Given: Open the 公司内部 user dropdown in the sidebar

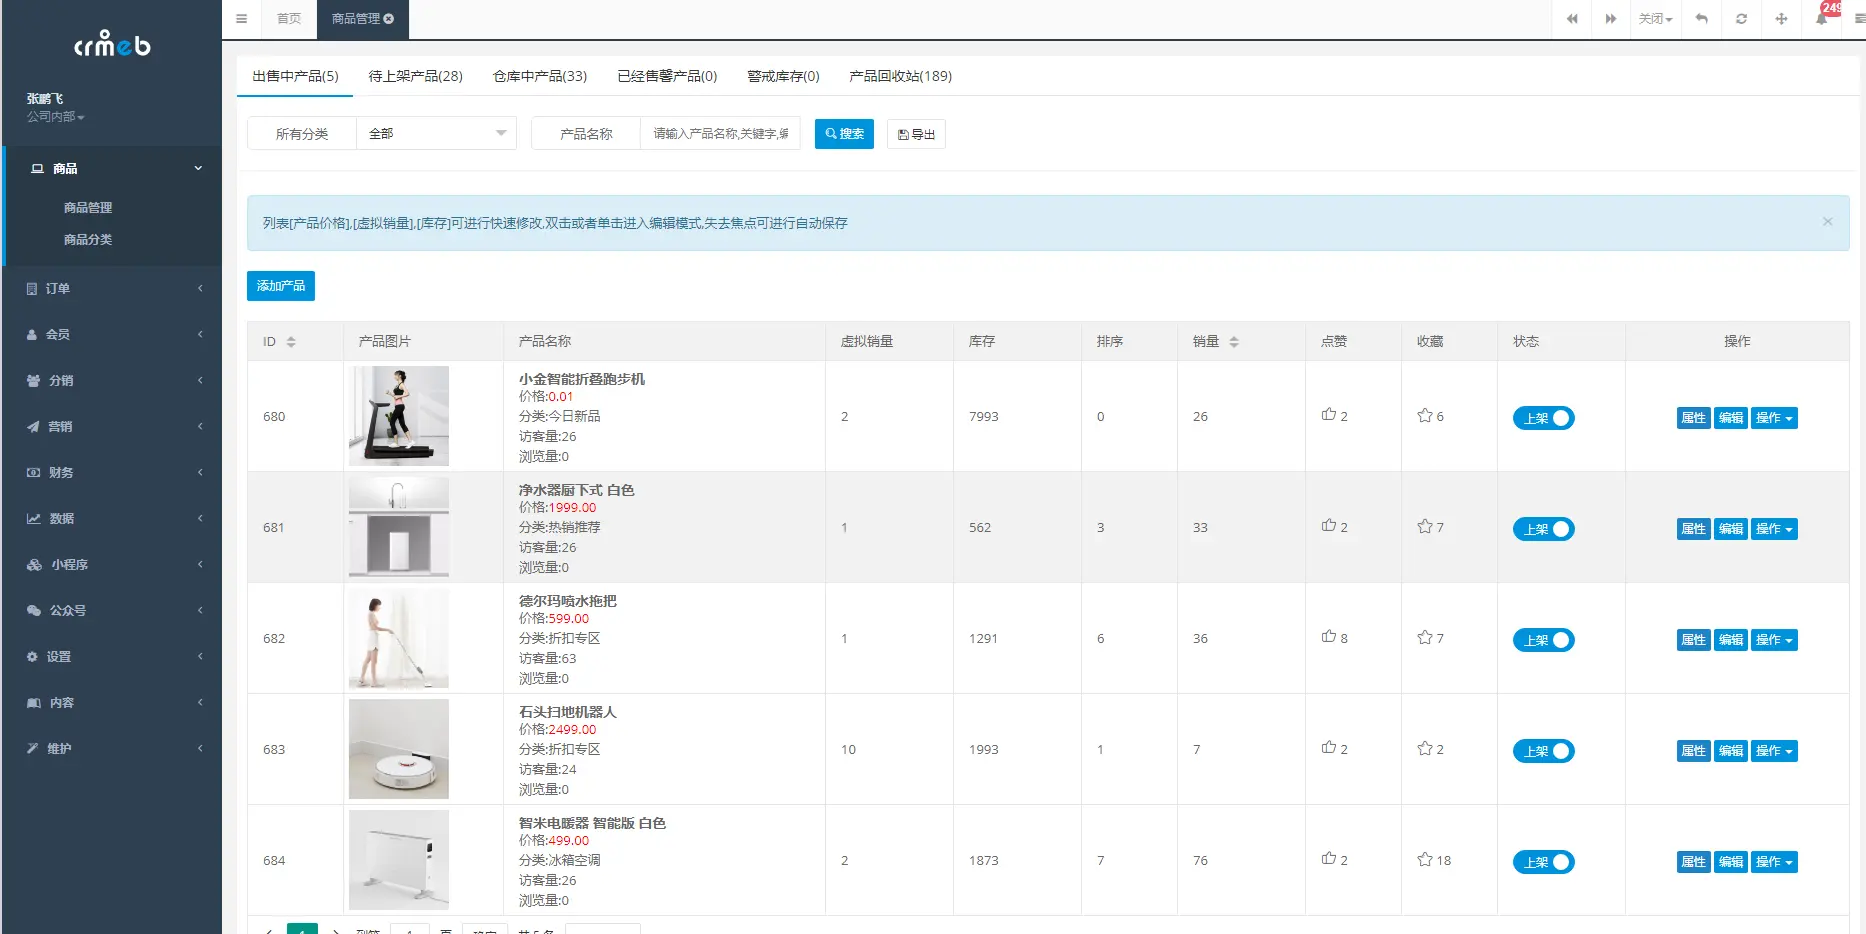Looking at the screenshot, I should point(56,117).
